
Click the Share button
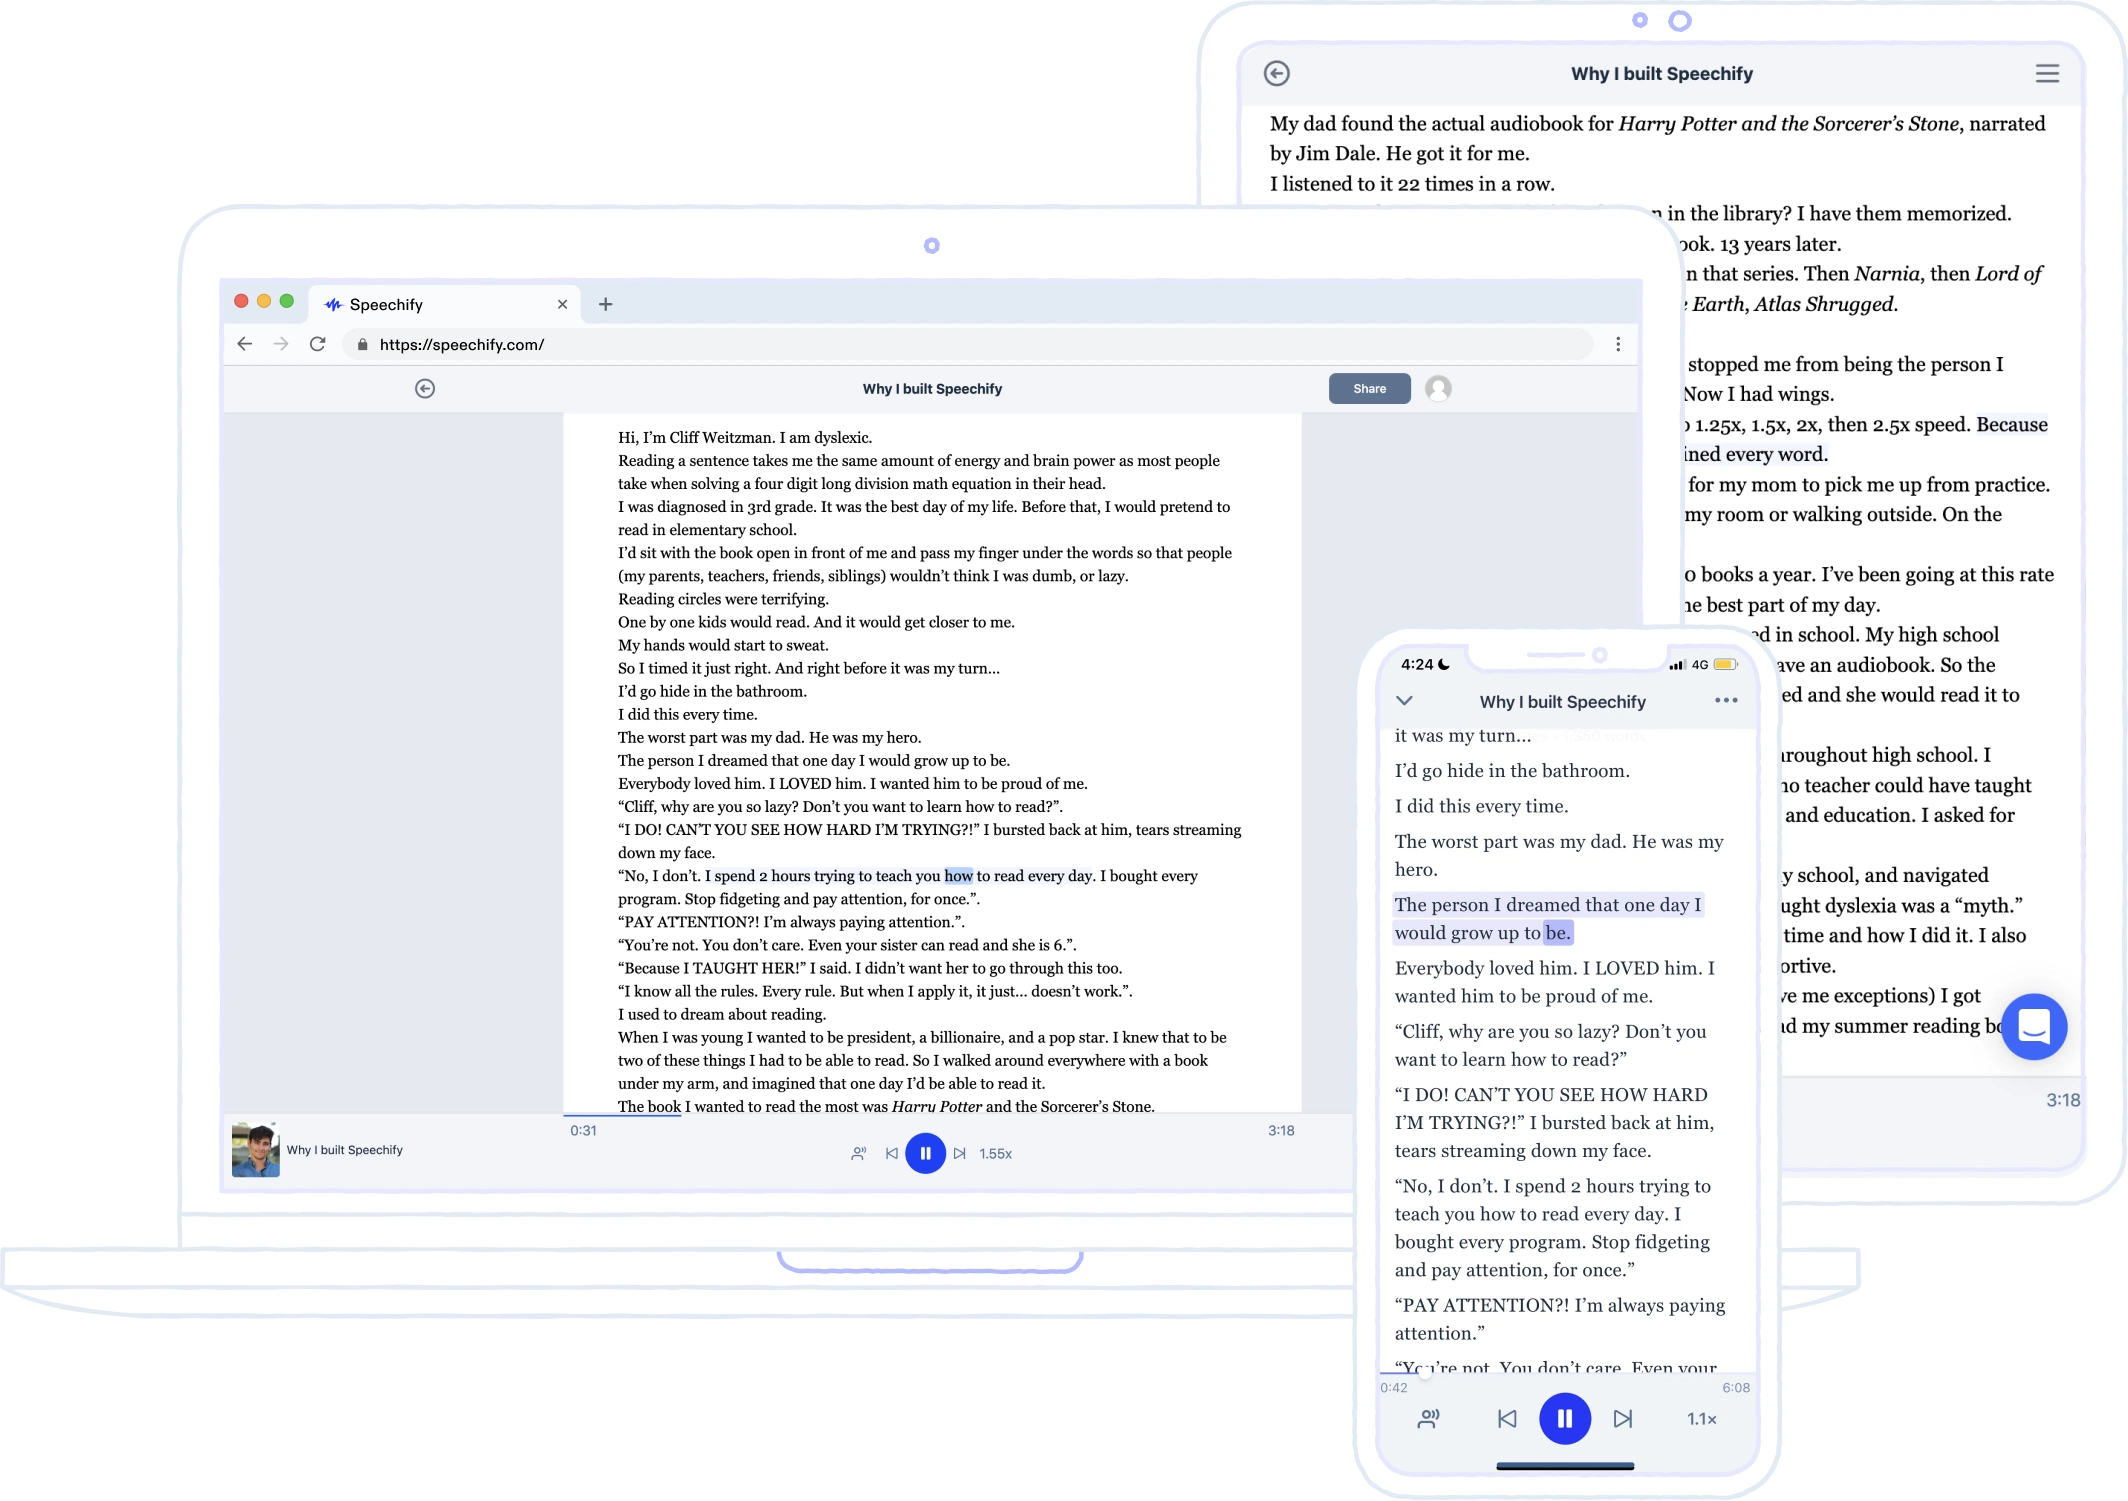(x=1369, y=388)
